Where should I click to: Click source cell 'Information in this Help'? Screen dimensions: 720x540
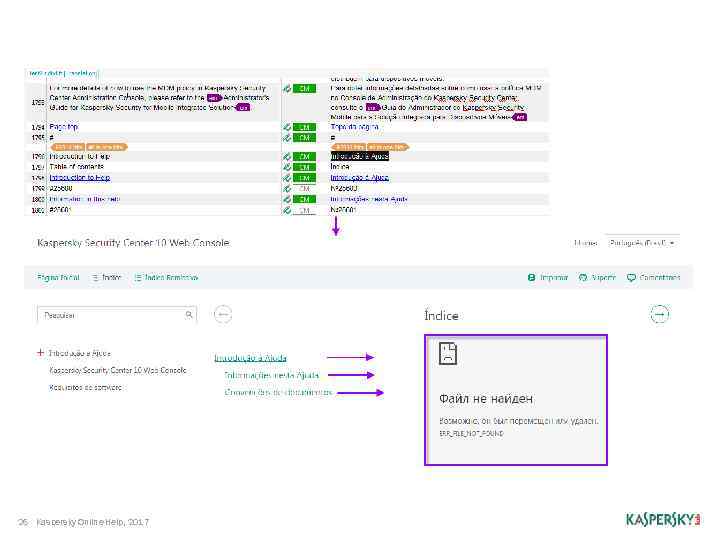click(x=85, y=199)
